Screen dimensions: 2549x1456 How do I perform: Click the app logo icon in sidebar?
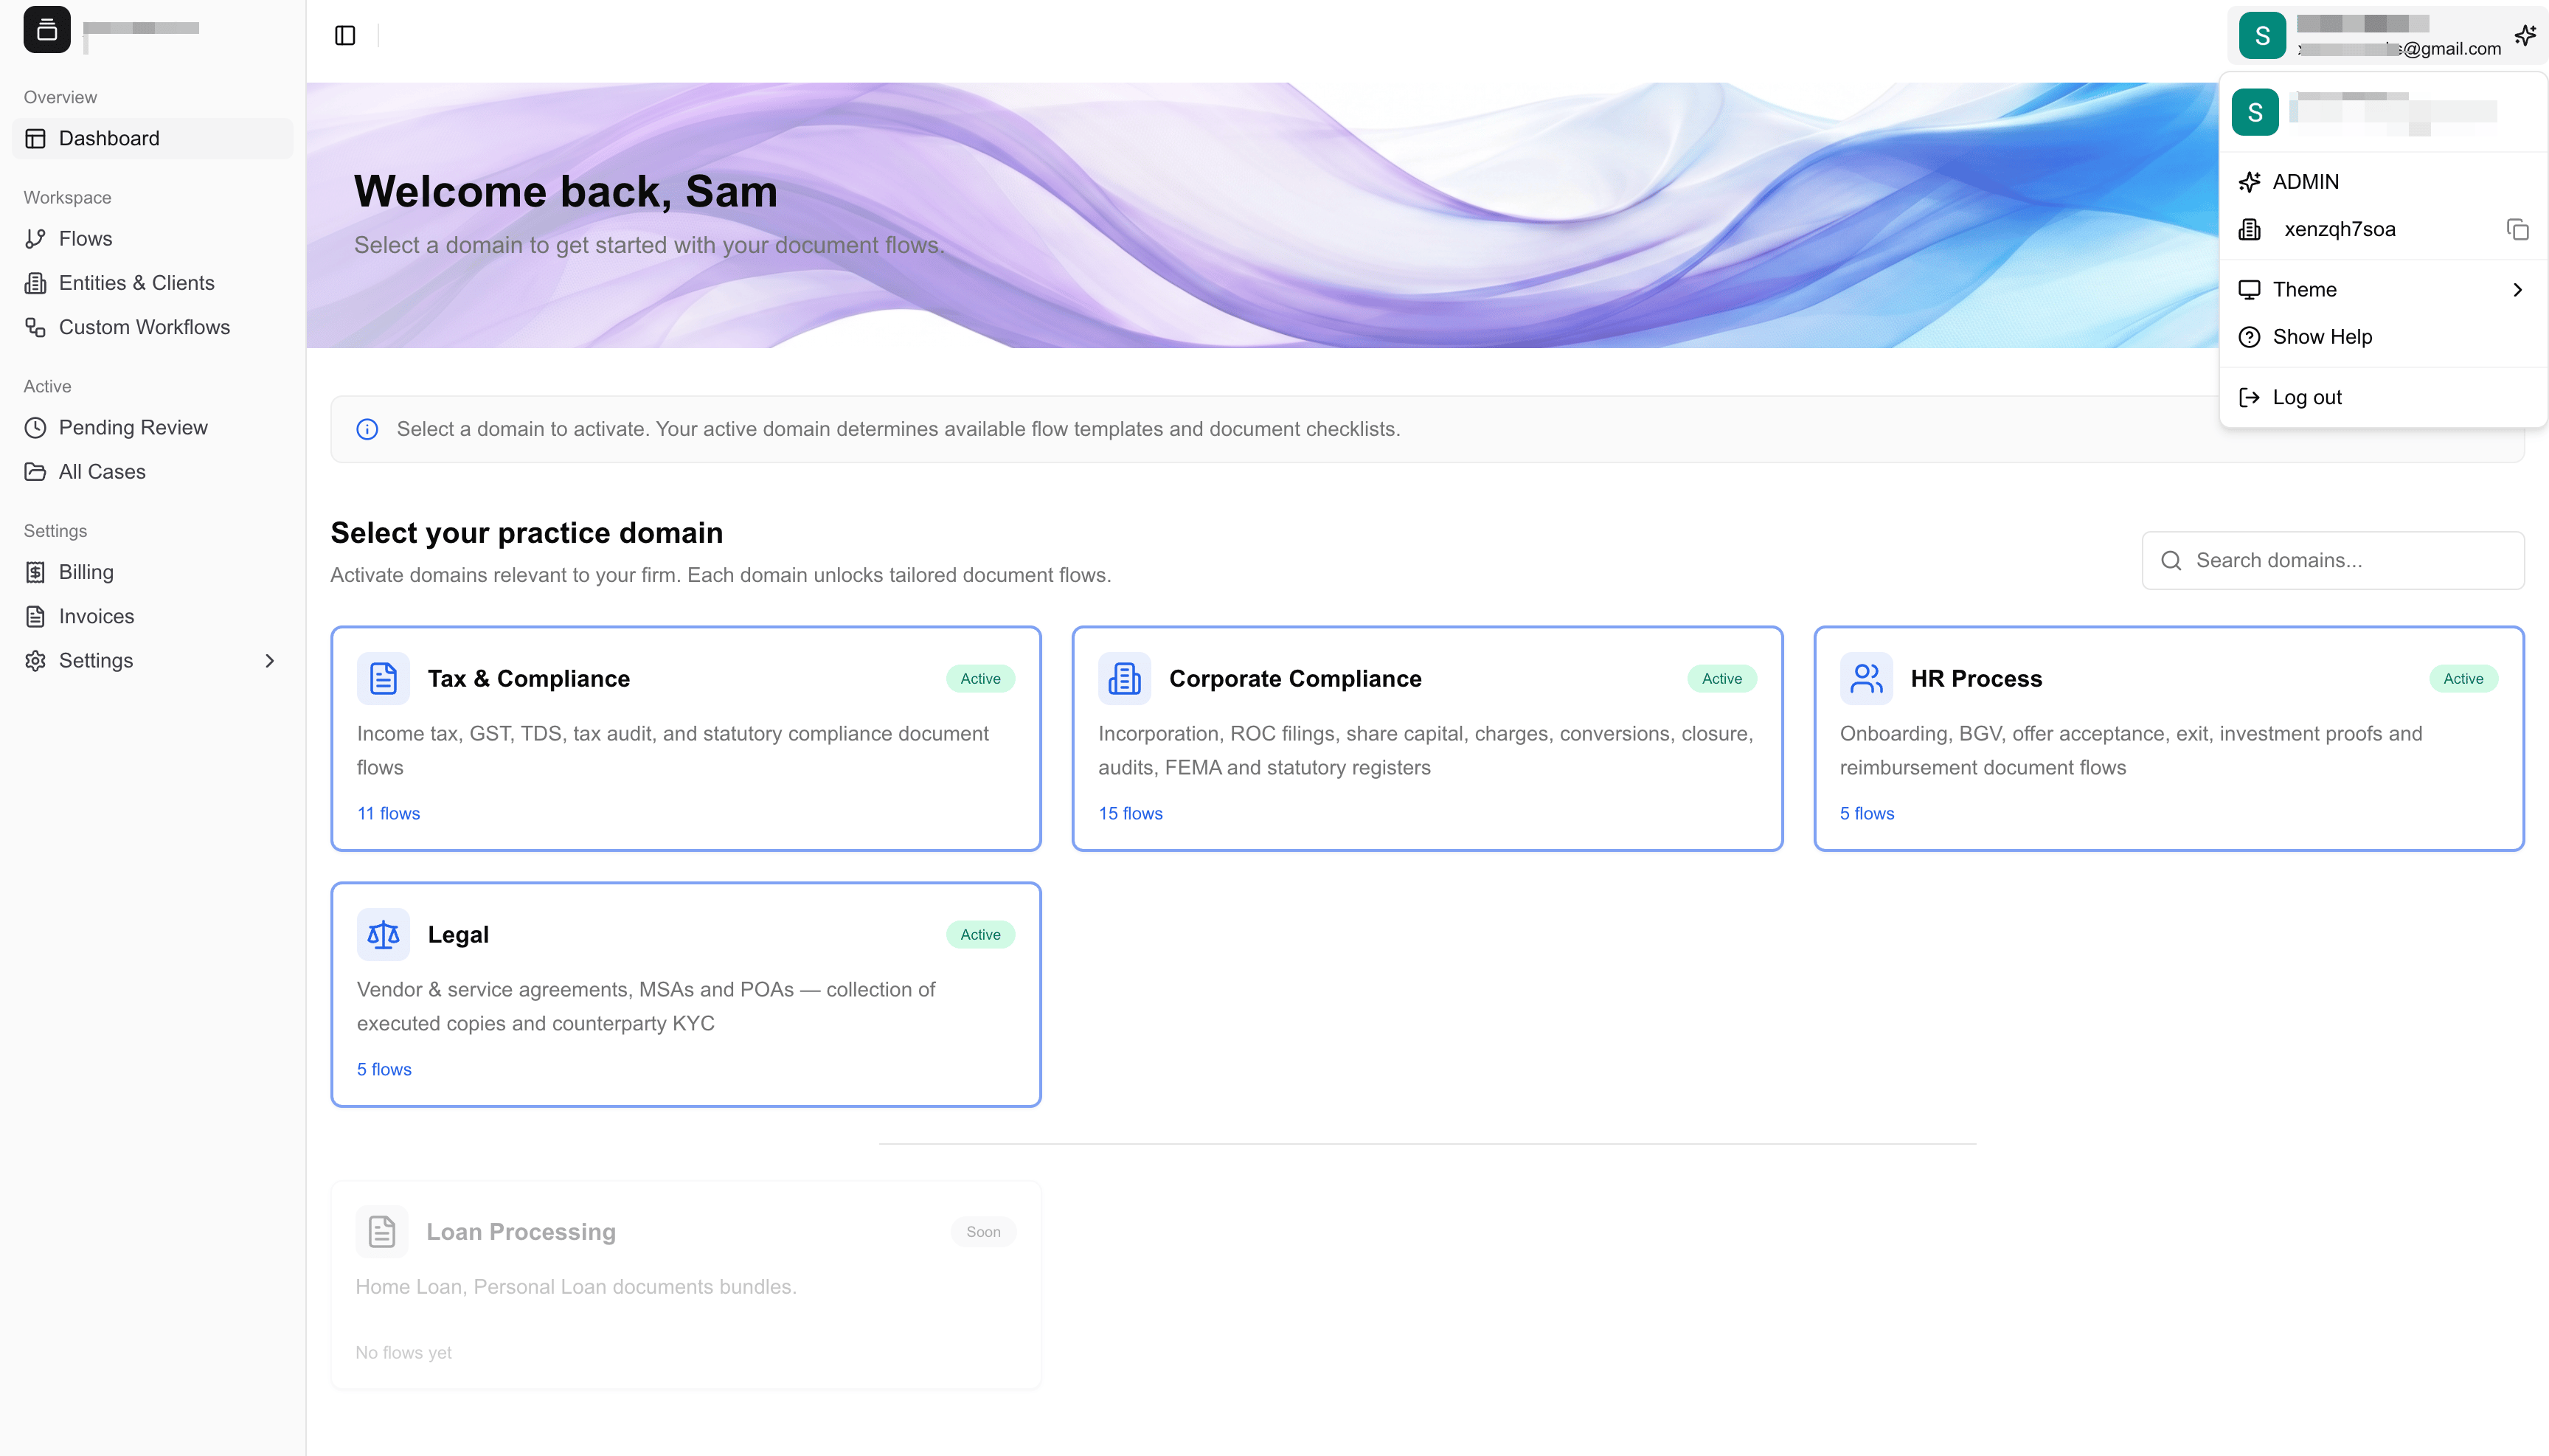(x=47, y=30)
